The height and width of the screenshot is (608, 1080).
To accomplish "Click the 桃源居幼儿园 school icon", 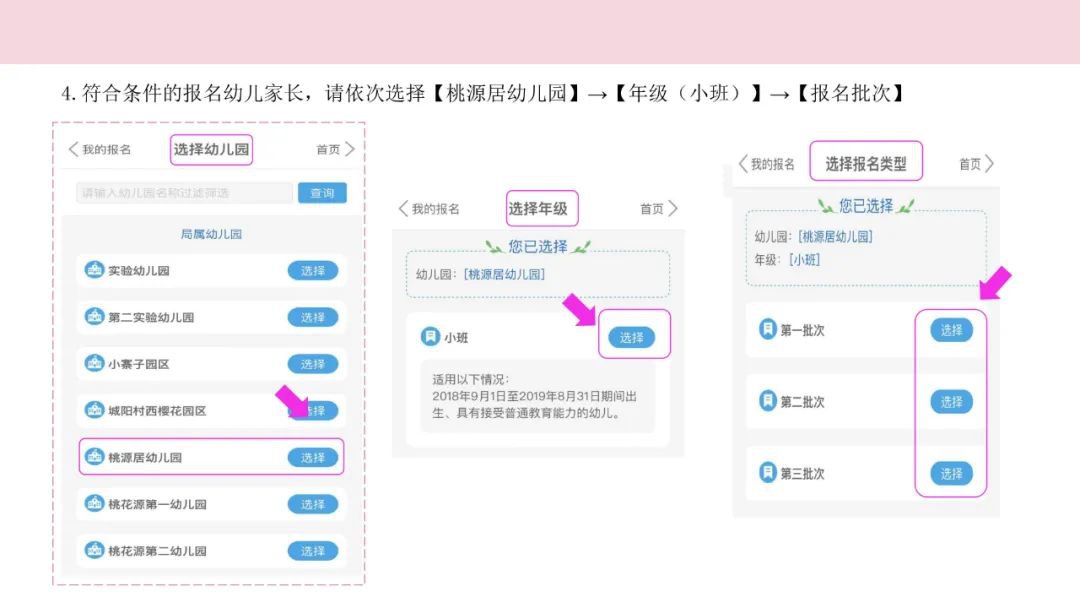I will [x=95, y=457].
